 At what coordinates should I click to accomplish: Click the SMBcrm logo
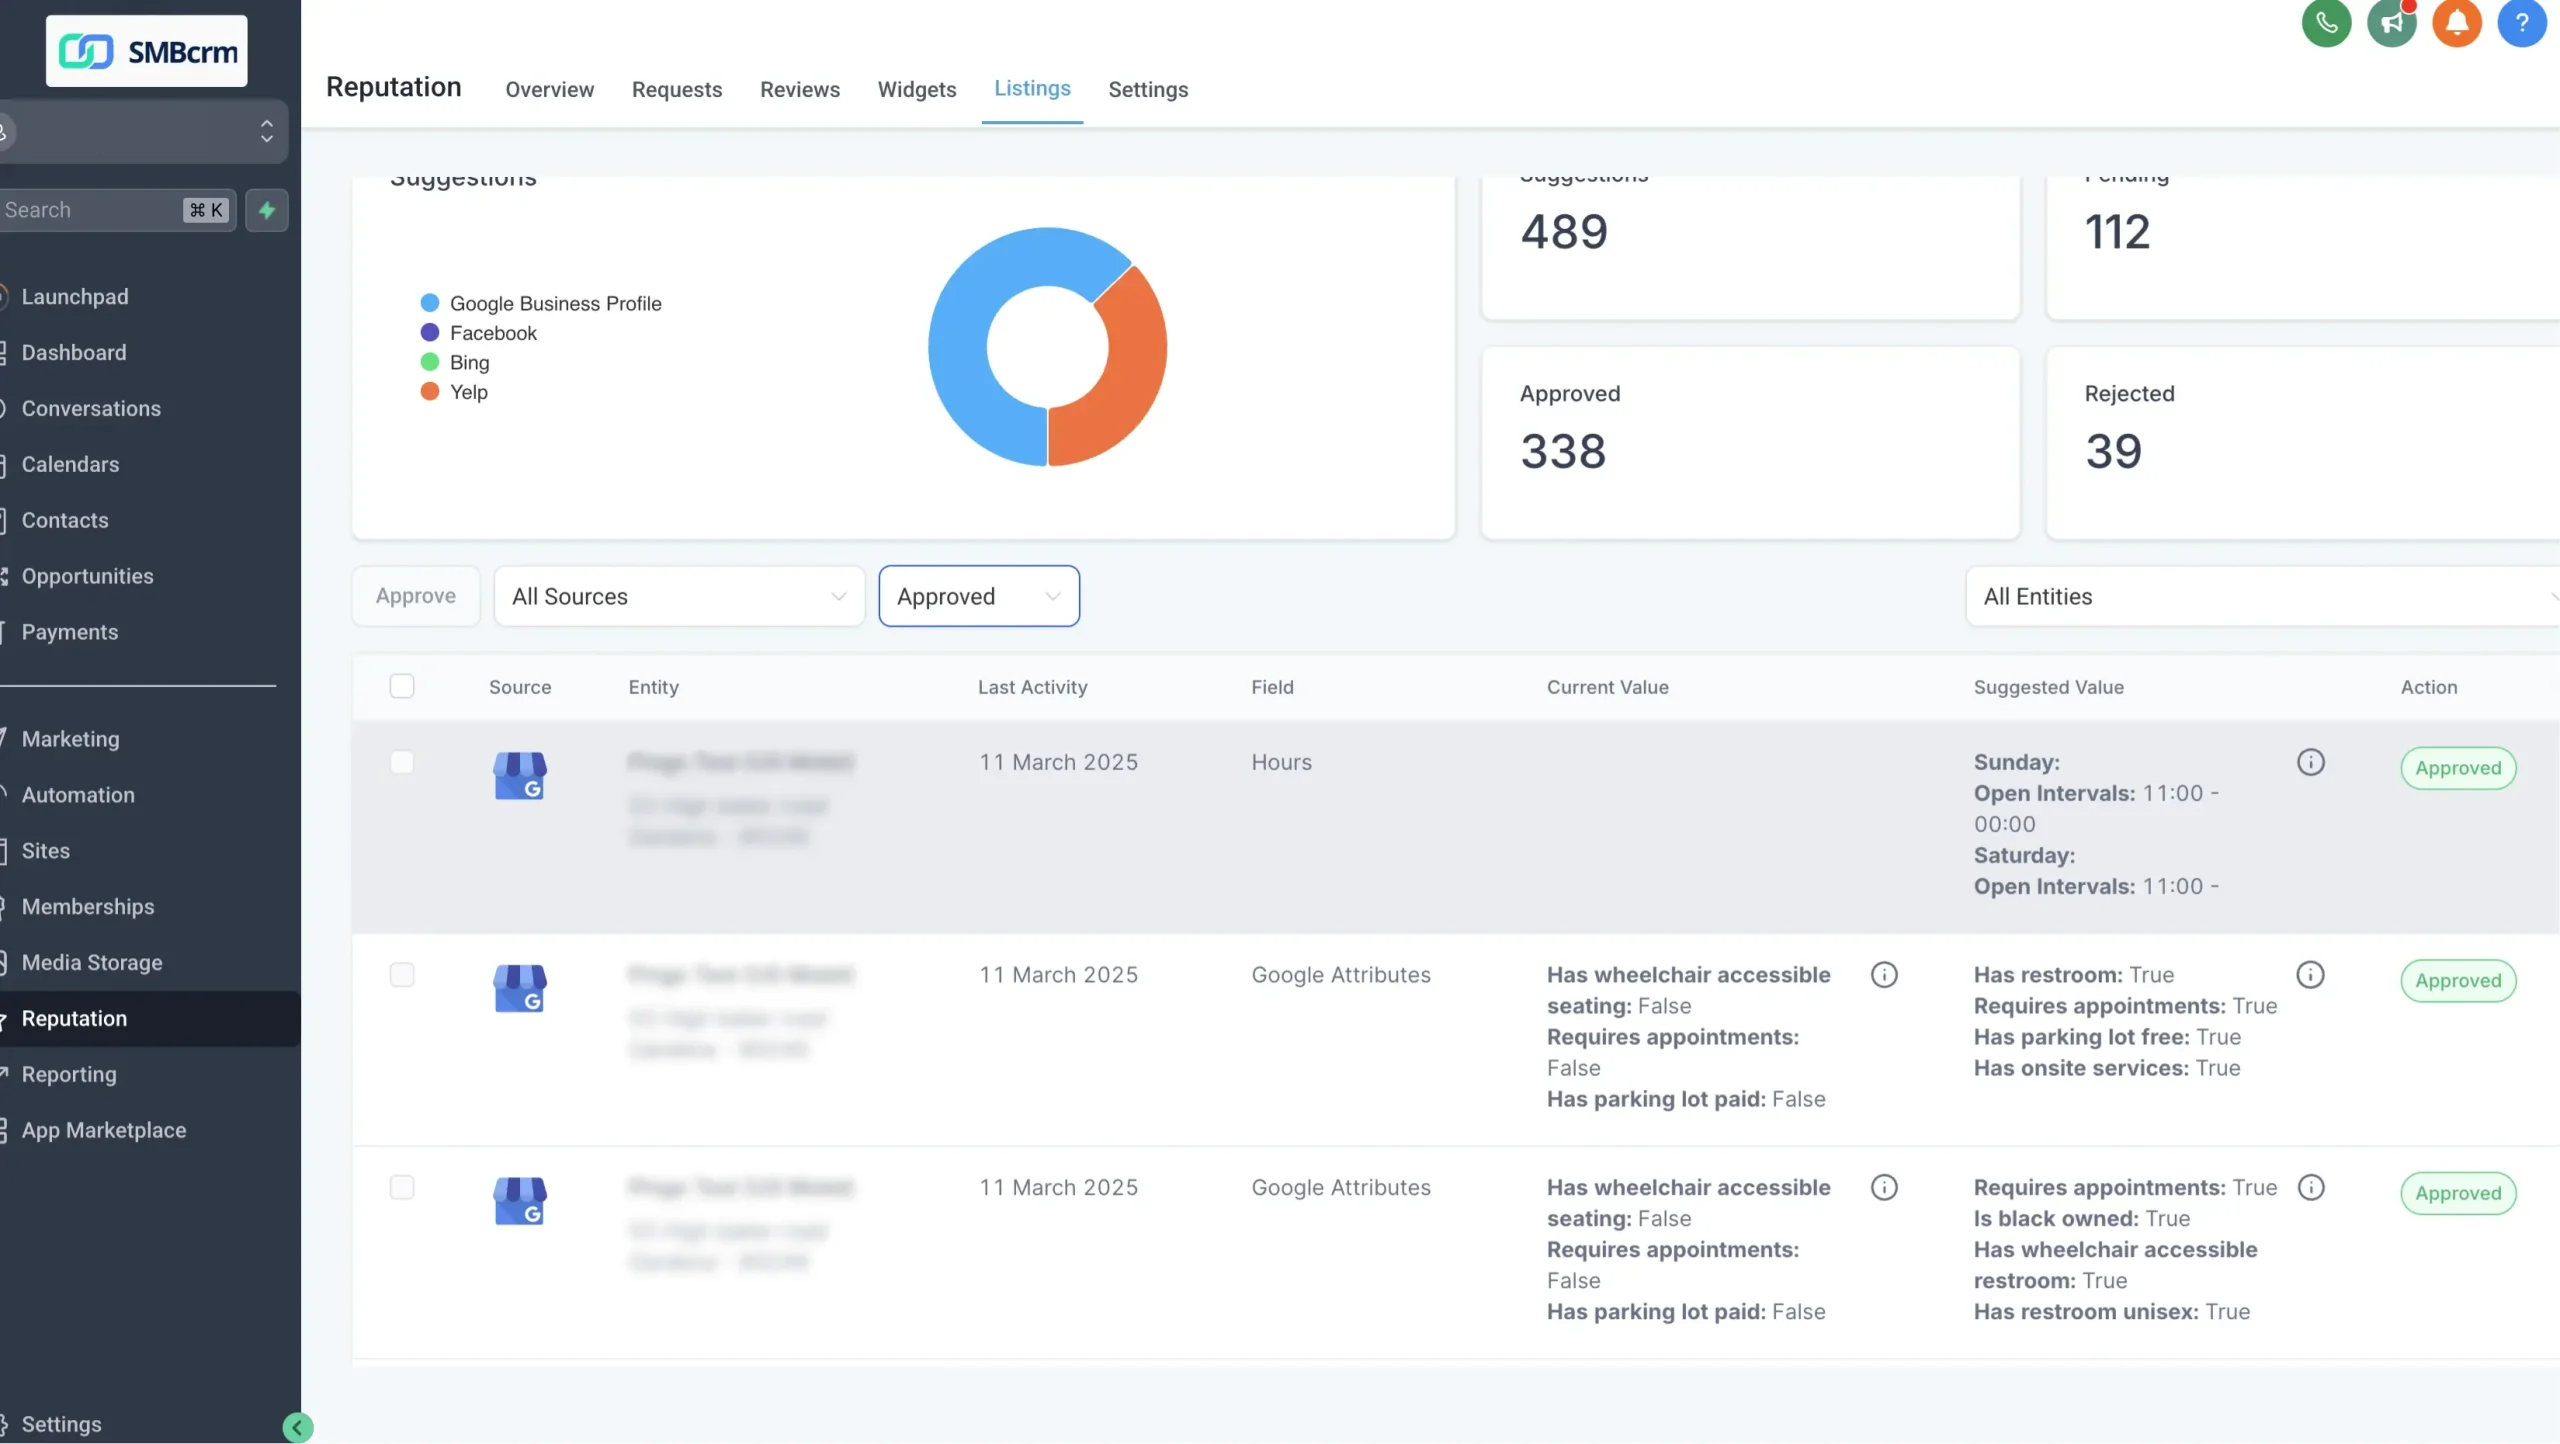(x=146, y=51)
